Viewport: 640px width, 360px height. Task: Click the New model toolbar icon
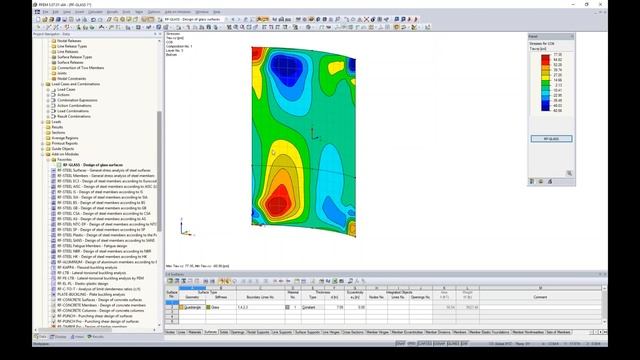click(38, 19)
